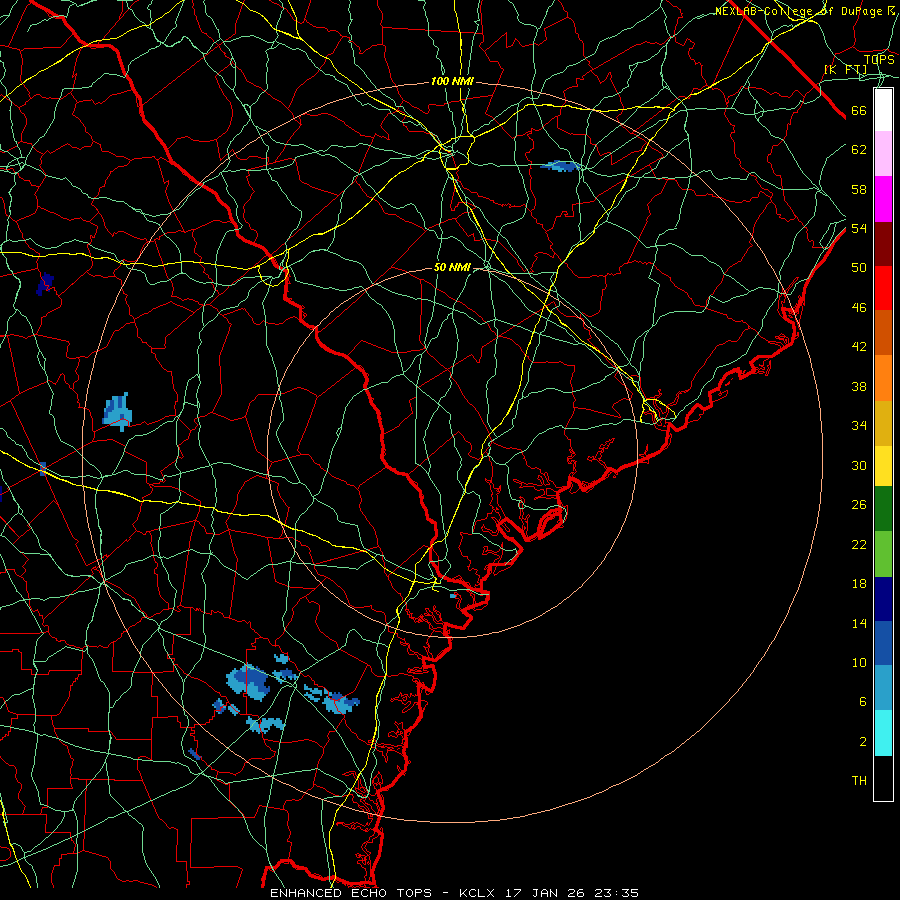
Task: Click the white 66 kft color swatch
Action: (883, 110)
